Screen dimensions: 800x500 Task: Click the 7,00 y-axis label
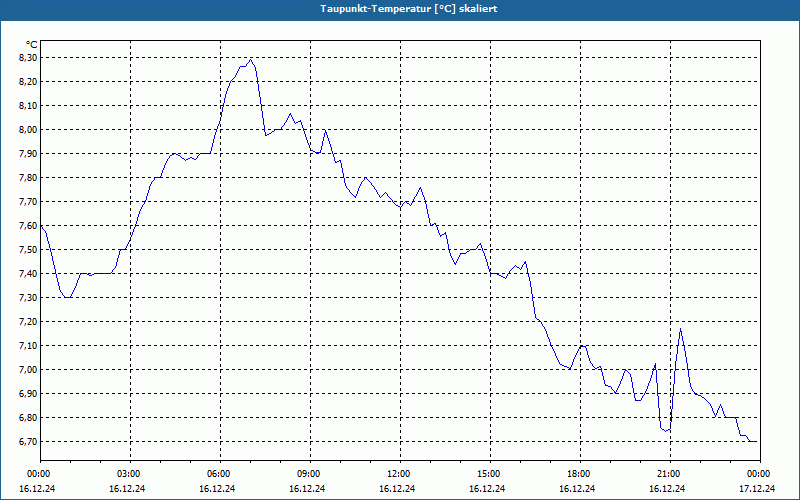click(28, 369)
